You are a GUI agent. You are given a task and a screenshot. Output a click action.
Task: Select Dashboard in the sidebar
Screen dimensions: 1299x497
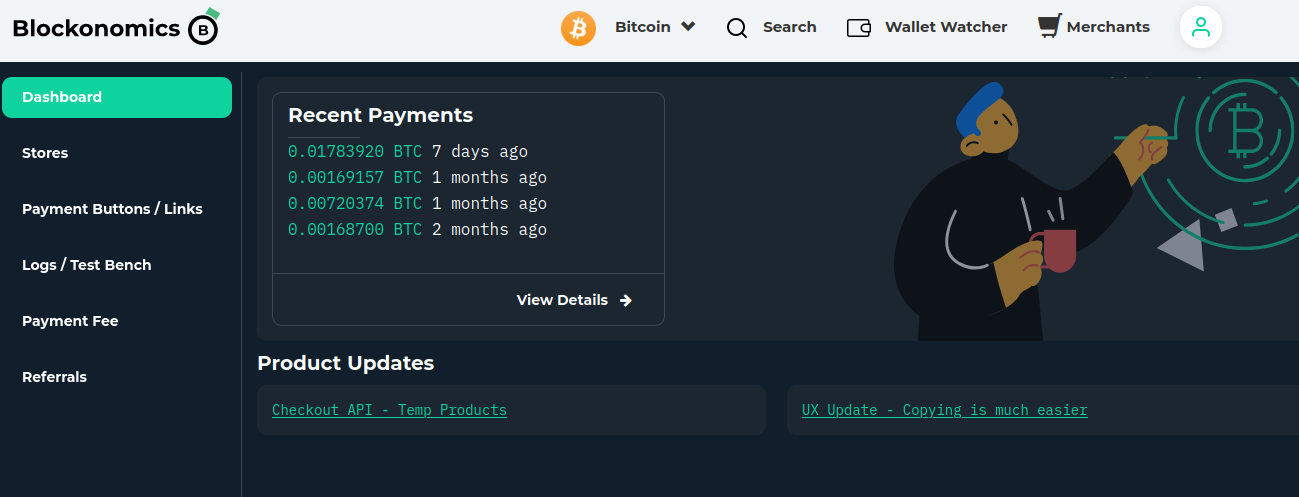coord(117,97)
